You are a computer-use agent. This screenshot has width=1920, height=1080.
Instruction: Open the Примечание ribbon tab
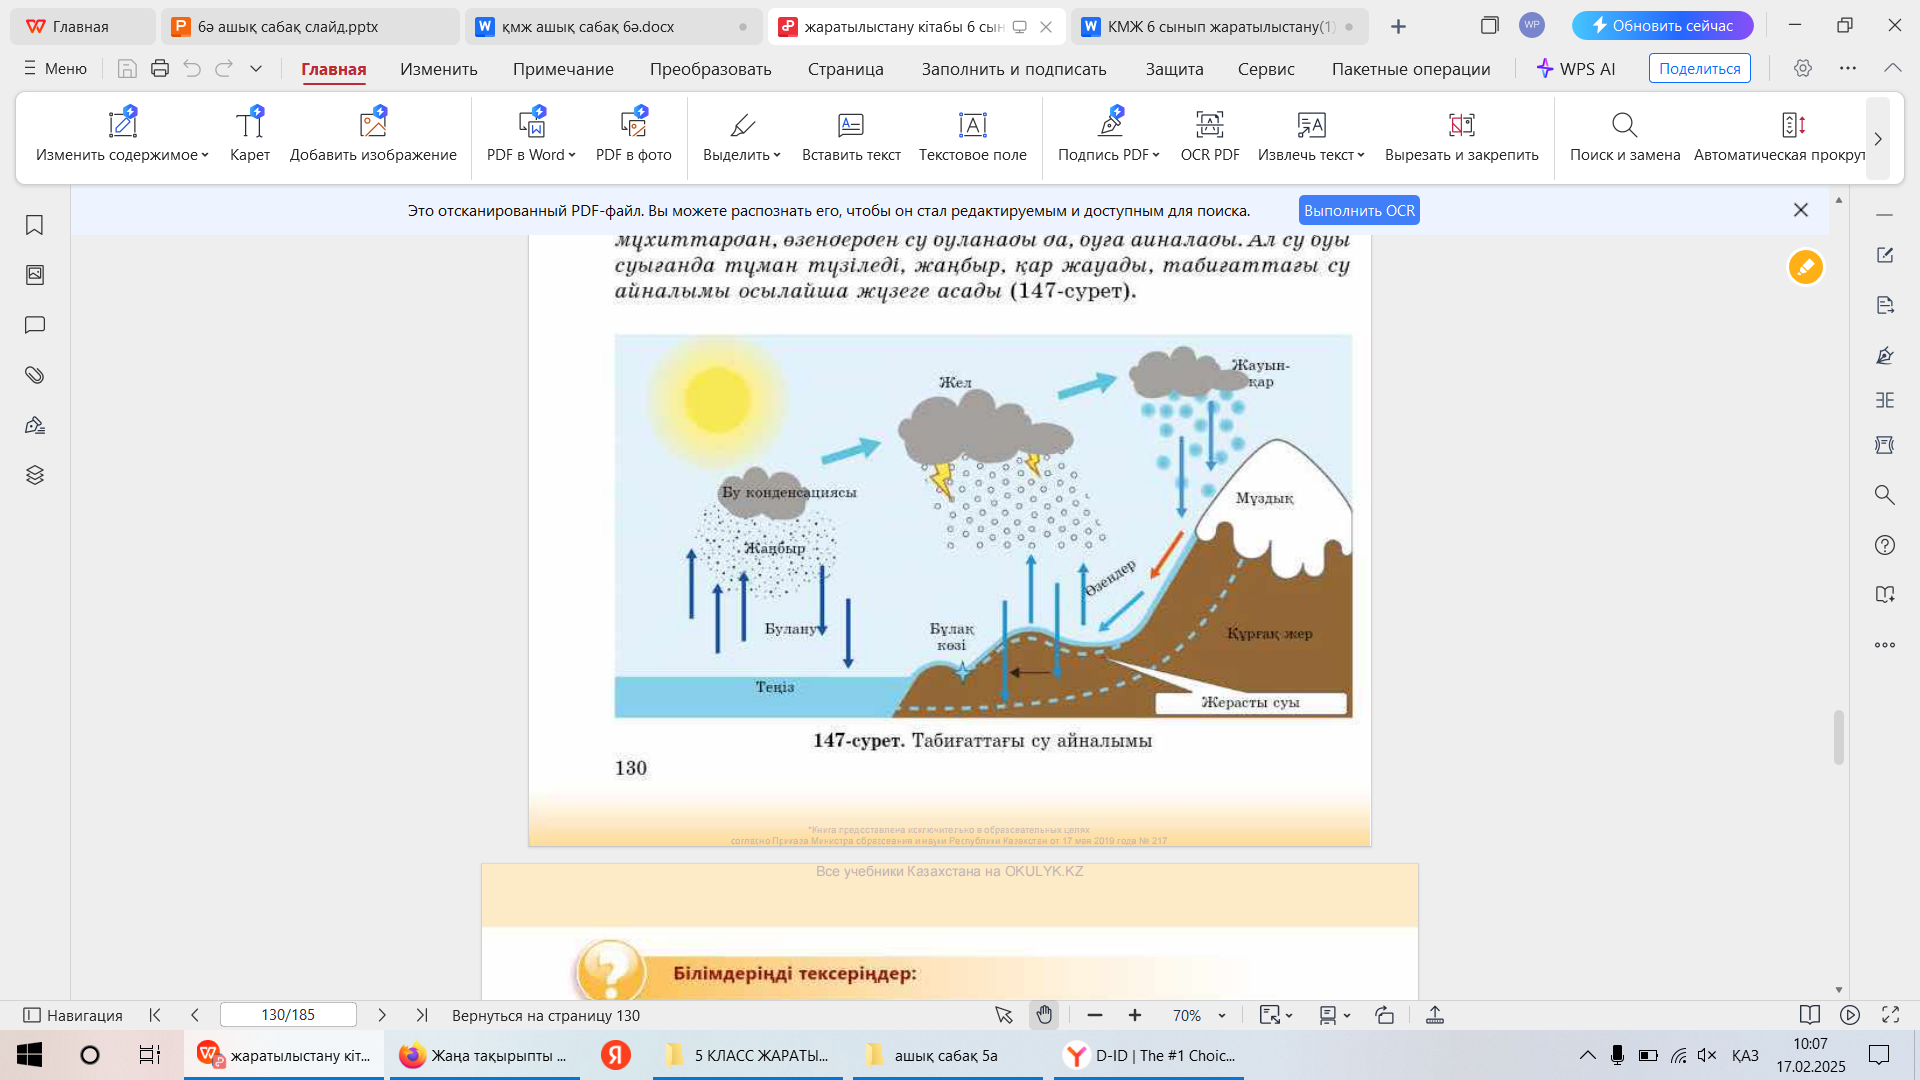pyautogui.click(x=563, y=69)
